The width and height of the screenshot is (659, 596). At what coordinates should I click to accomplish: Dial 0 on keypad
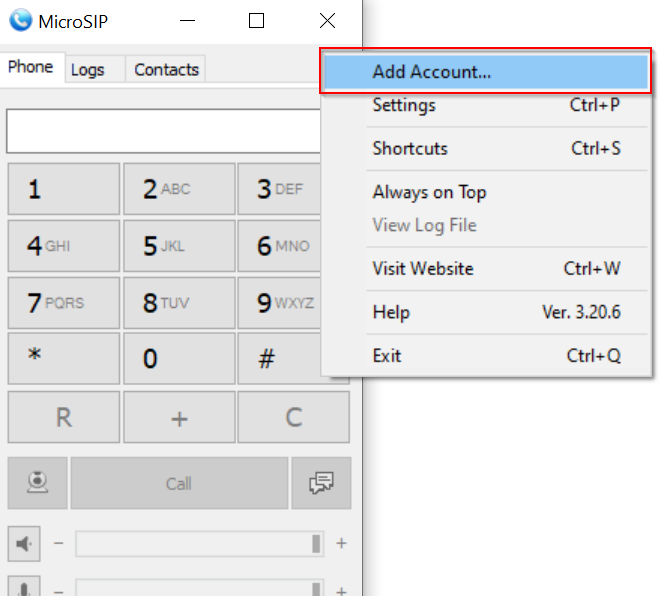click(x=179, y=359)
